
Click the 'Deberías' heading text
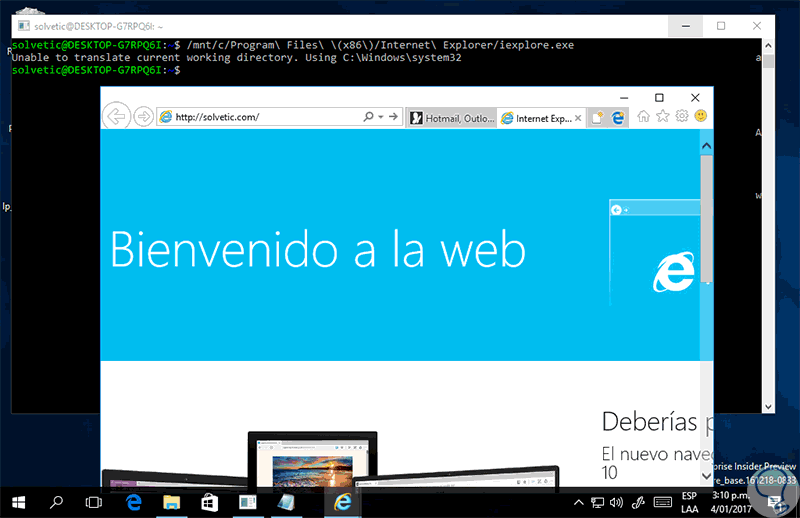pos(649,422)
